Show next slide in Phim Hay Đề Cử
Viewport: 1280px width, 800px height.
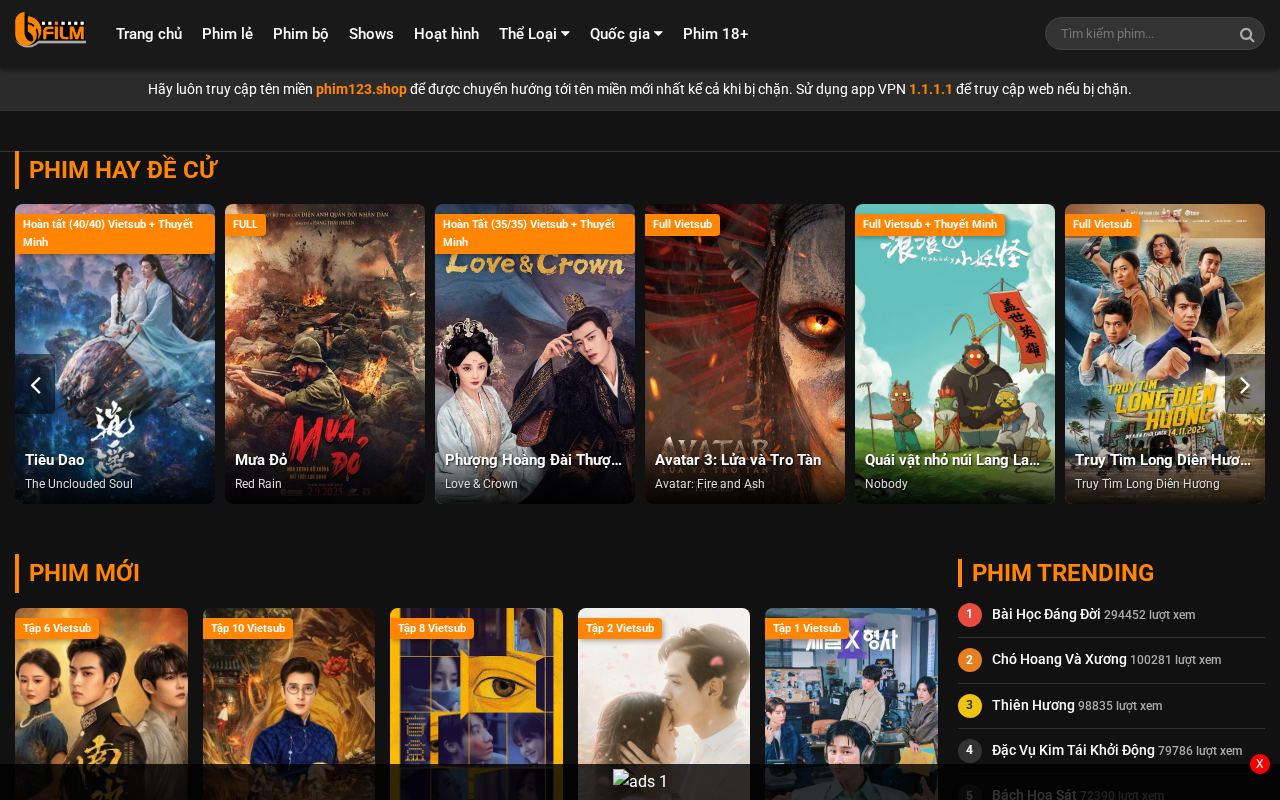click(x=1245, y=385)
